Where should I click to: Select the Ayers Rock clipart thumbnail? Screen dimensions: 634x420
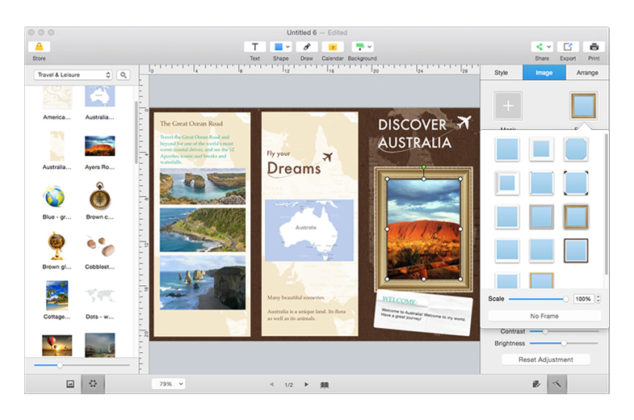pyautogui.click(x=100, y=146)
